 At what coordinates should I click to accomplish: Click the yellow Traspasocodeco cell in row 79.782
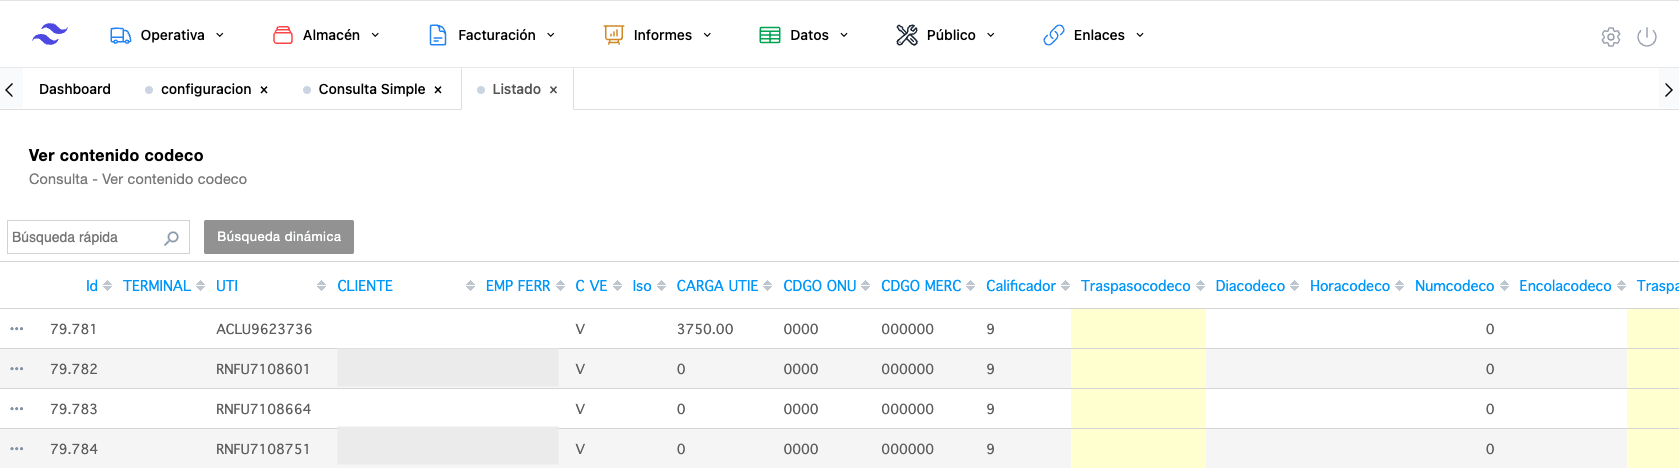1138,369
